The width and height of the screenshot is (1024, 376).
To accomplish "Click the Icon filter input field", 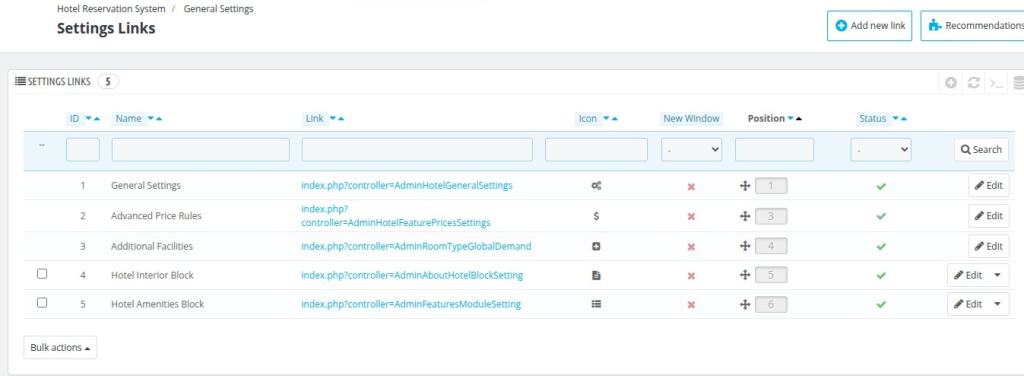I will tap(596, 149).
